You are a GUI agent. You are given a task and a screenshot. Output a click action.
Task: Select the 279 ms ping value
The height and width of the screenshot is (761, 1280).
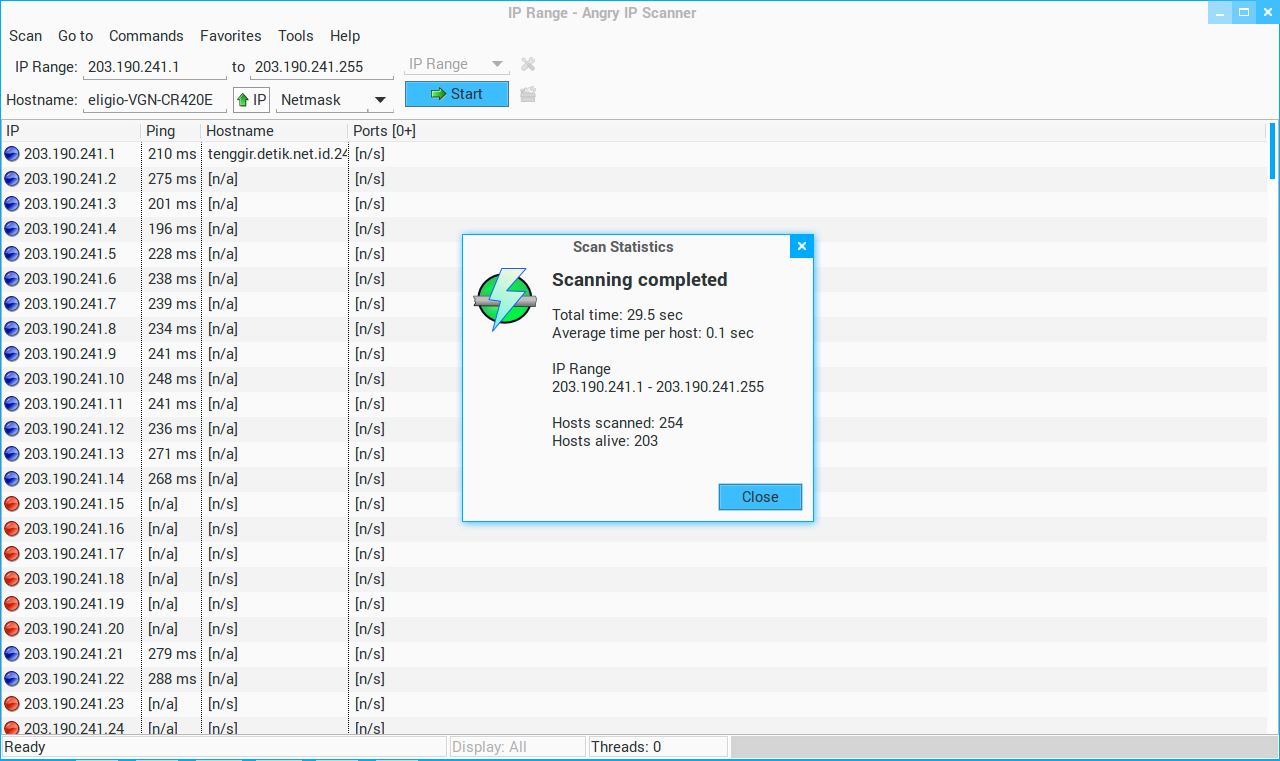172,654
